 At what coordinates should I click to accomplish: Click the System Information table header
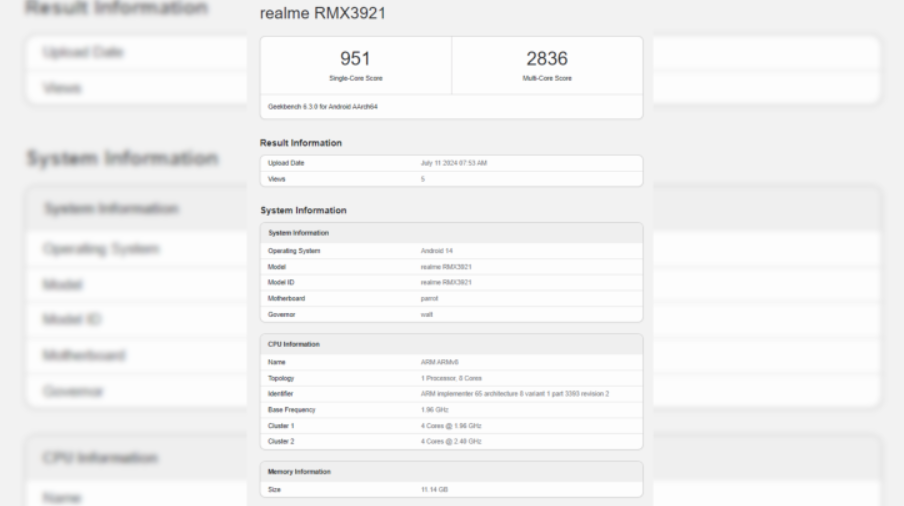point(299,232)
